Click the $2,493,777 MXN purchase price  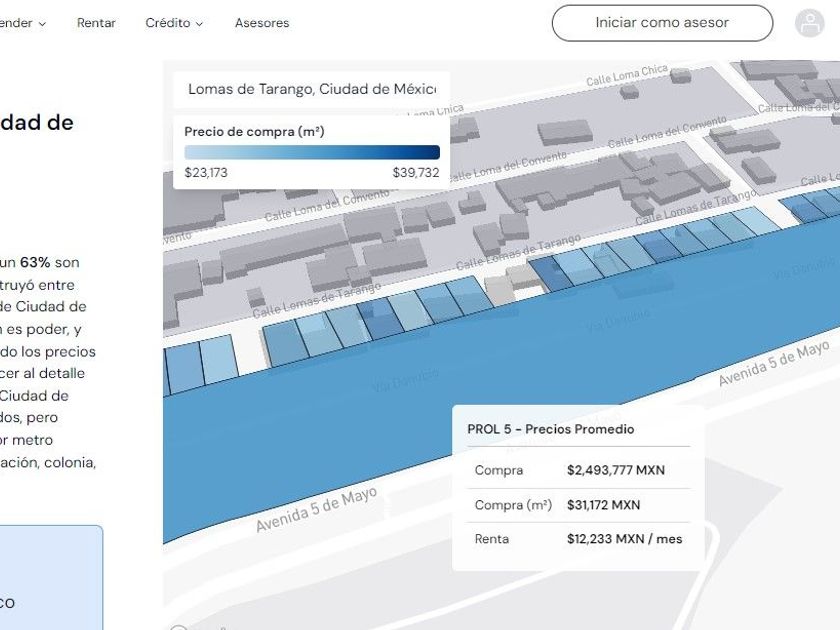pyautogui.click(x=615, y=470)
